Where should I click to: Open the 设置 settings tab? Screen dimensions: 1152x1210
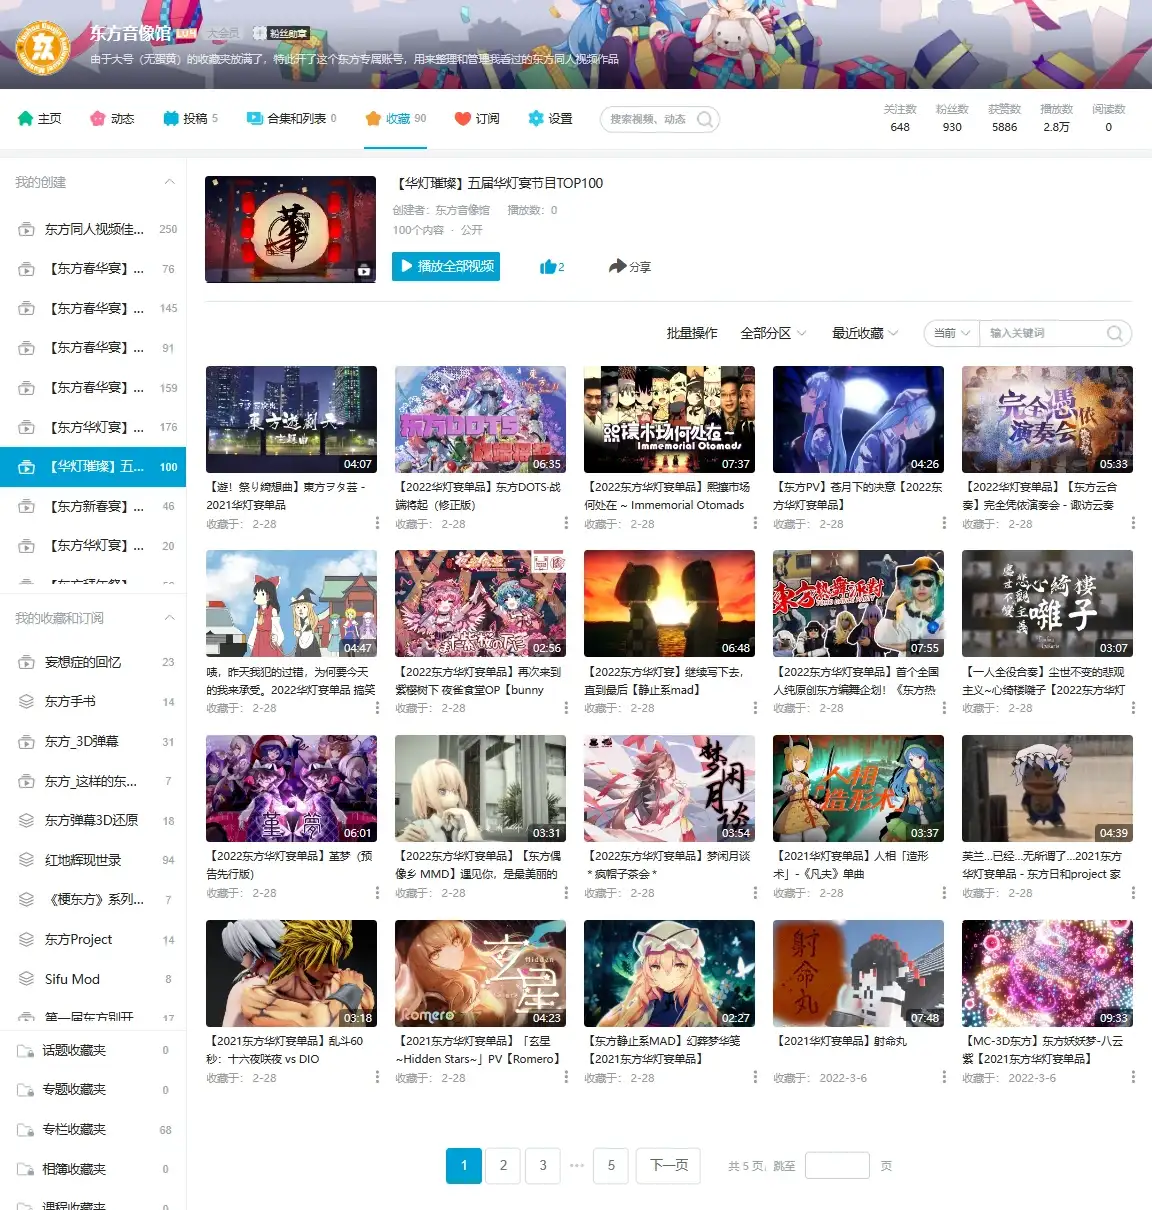(550, 118)
